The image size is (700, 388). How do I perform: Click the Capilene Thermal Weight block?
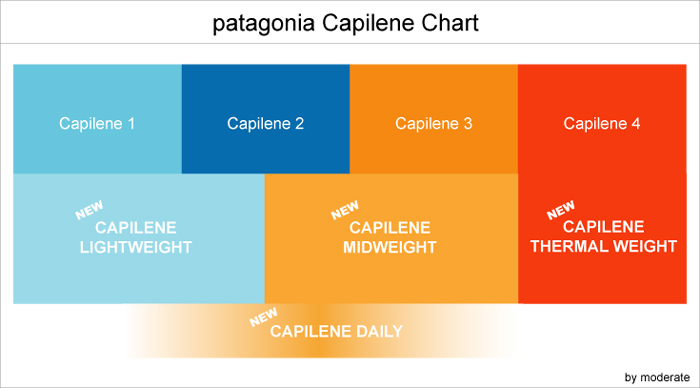pyautogui.click(x=602, y=238)
